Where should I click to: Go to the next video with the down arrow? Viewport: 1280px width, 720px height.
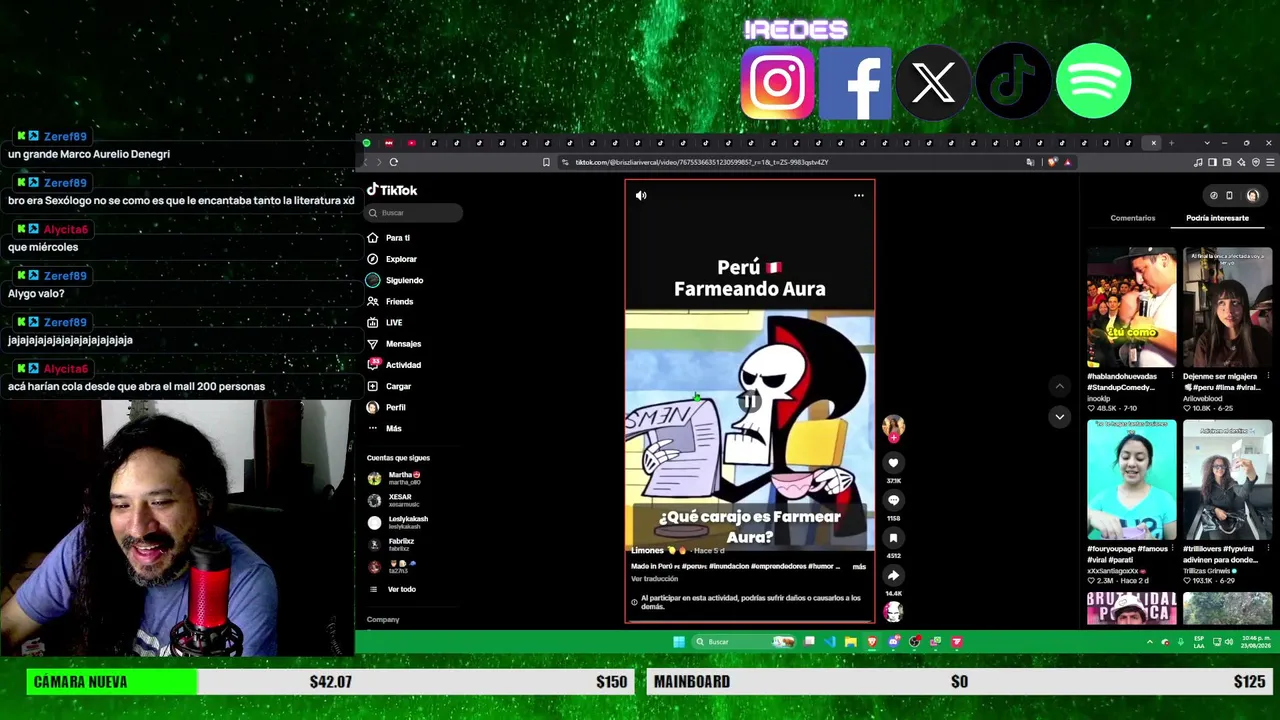[1059, 417]
